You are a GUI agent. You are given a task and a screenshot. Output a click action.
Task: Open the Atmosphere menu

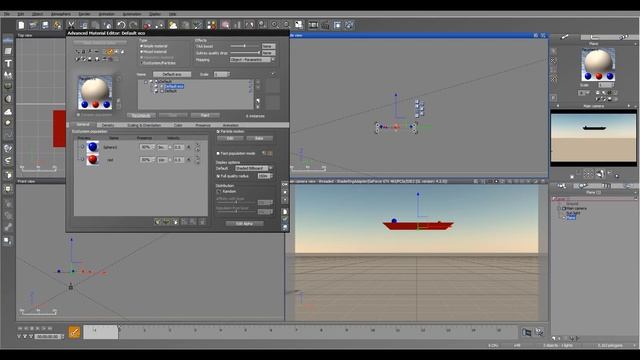click(60, 14)
